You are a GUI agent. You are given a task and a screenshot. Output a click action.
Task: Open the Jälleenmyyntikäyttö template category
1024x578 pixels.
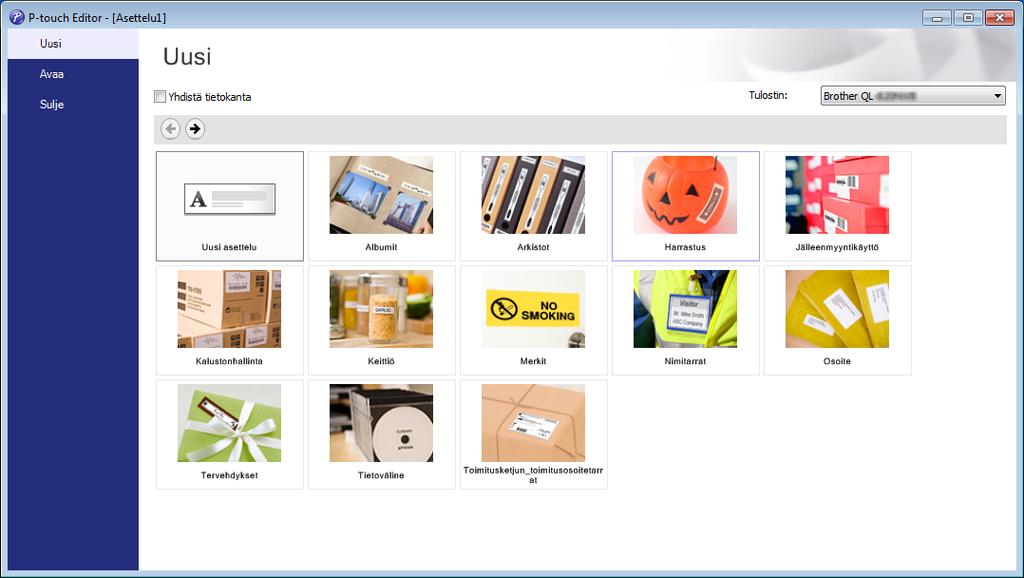coord(837,206)
